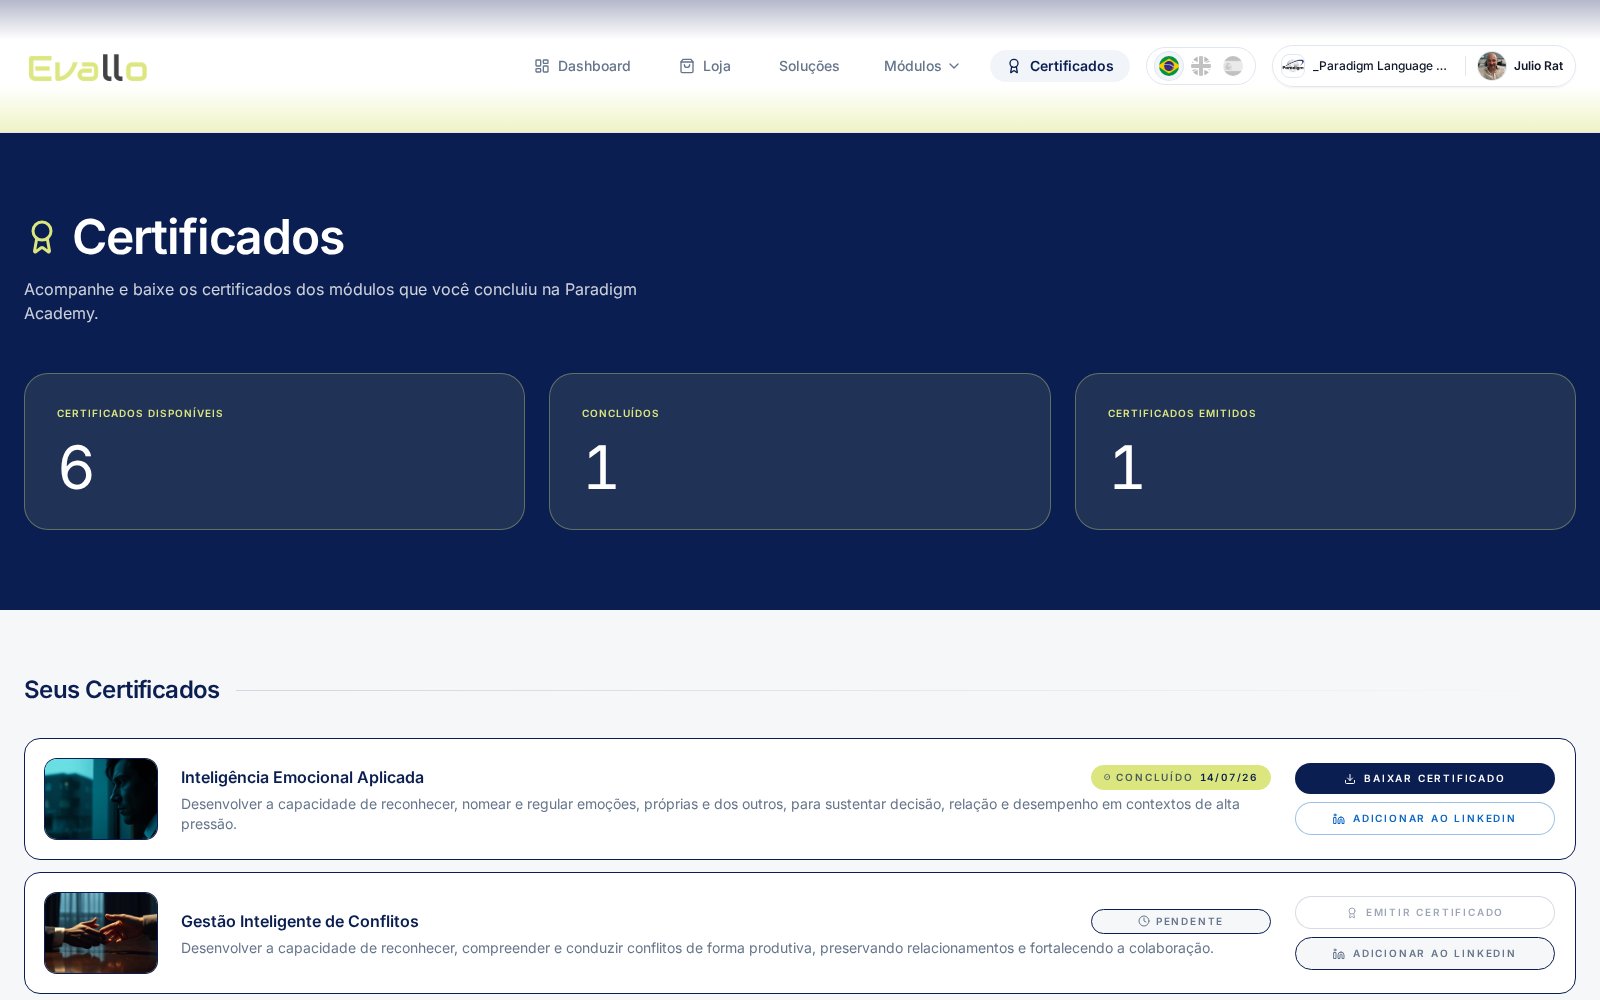Select the Brazilian Portuguese flag

[1169, 66]
